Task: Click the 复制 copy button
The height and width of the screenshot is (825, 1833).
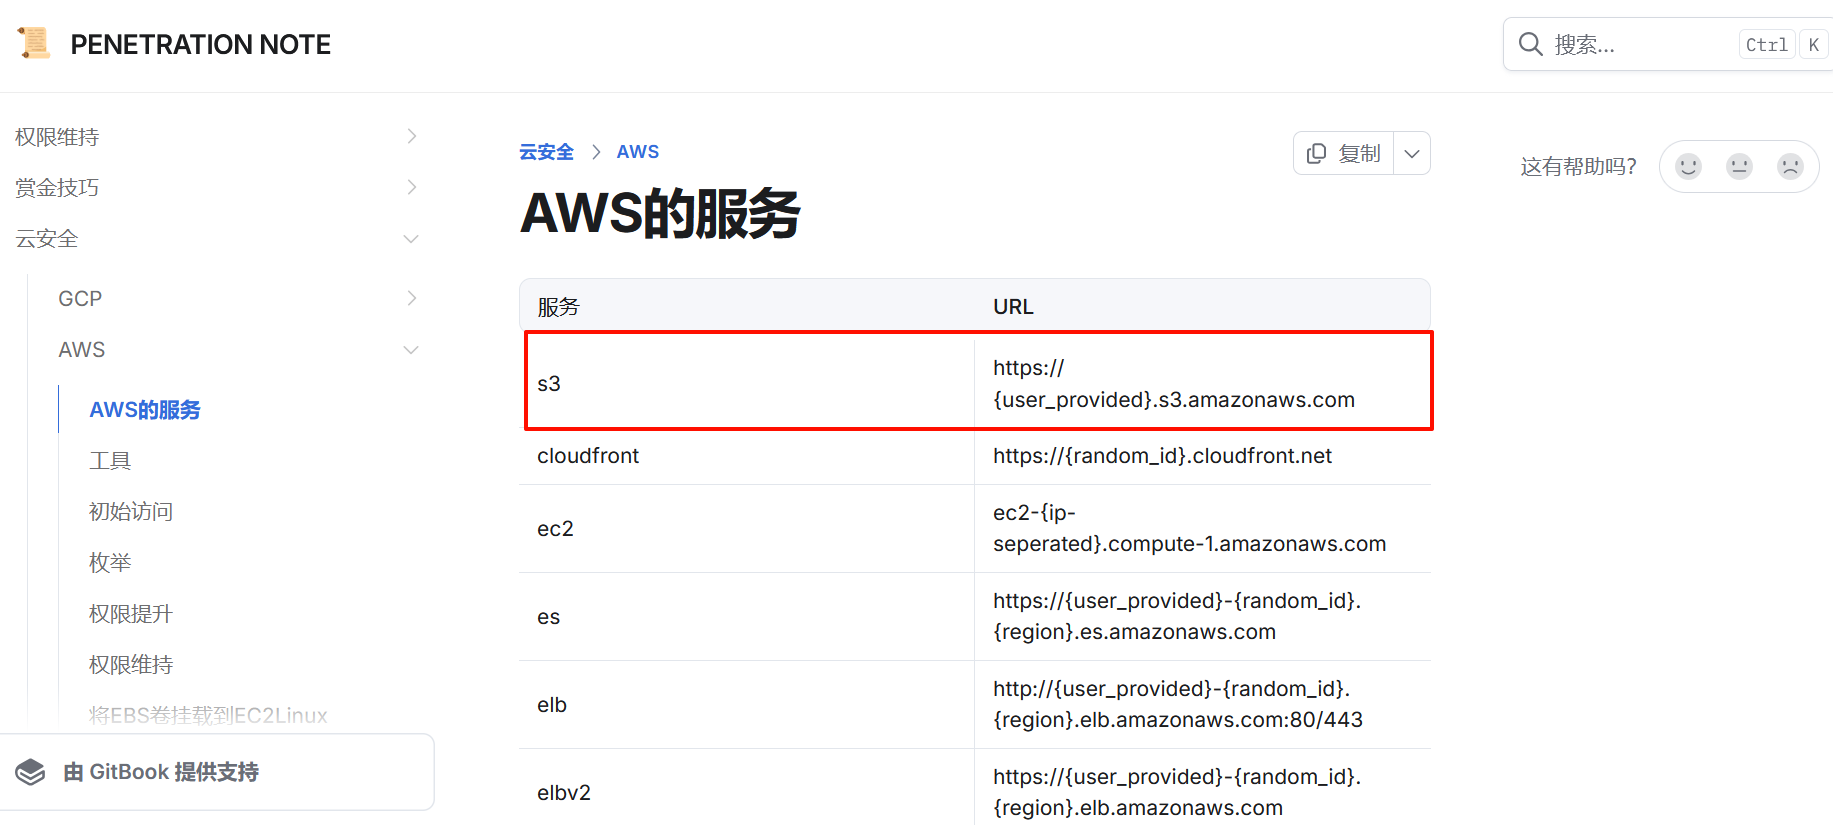Action: pyautogui.click(x=1343, y=153)
